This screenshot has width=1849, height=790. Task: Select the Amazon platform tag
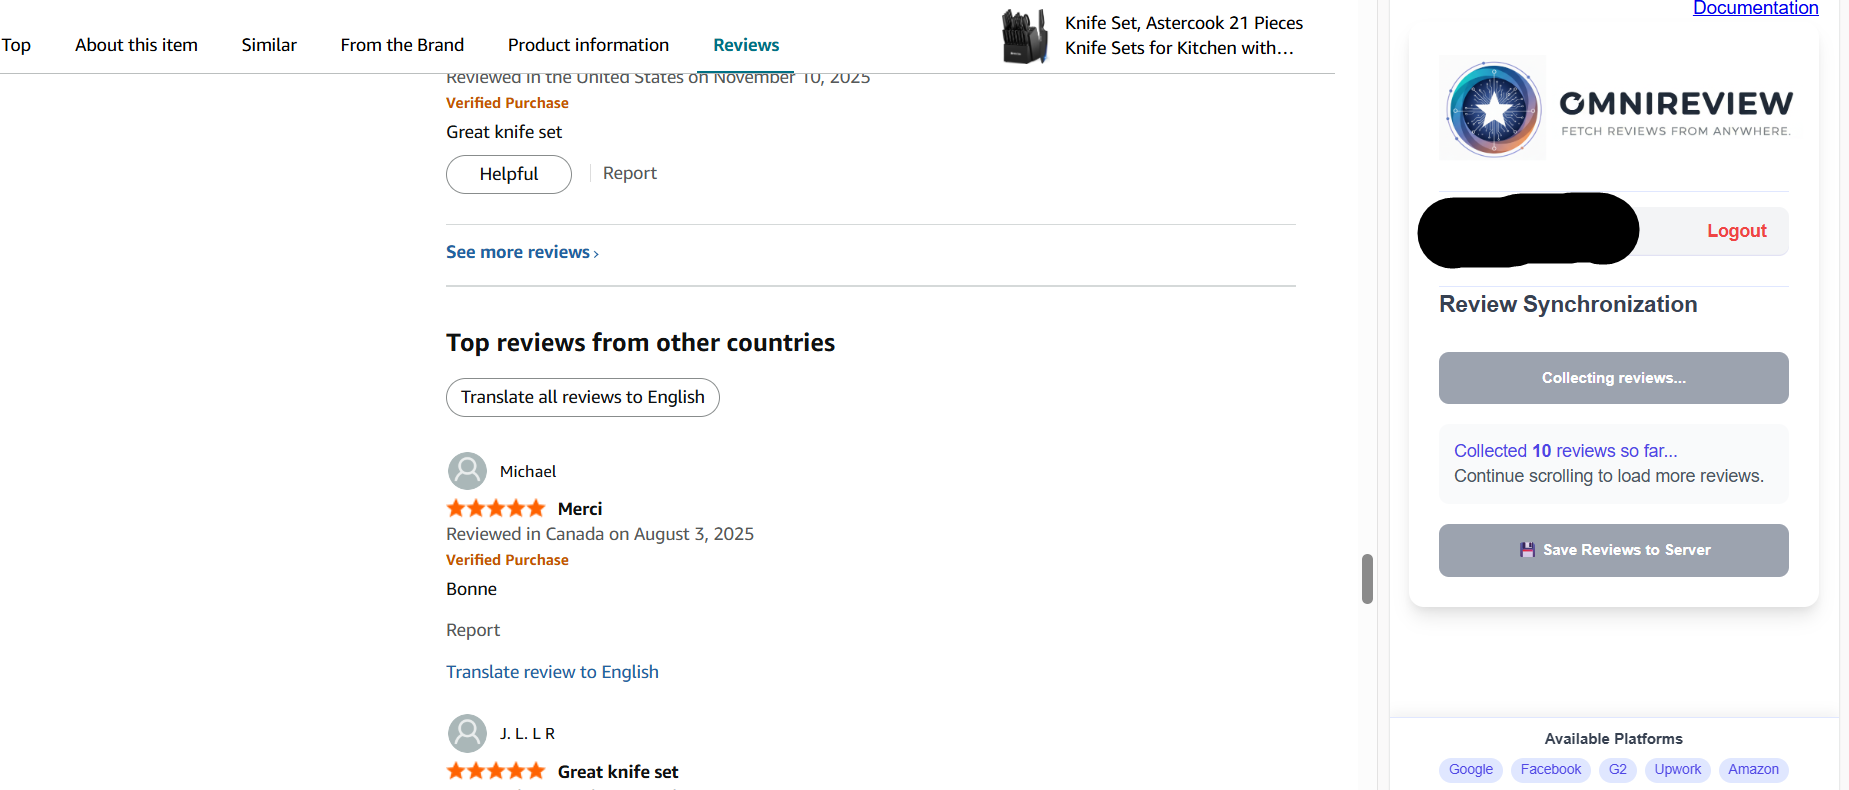pyautogui.click(x=1753, y=769)
